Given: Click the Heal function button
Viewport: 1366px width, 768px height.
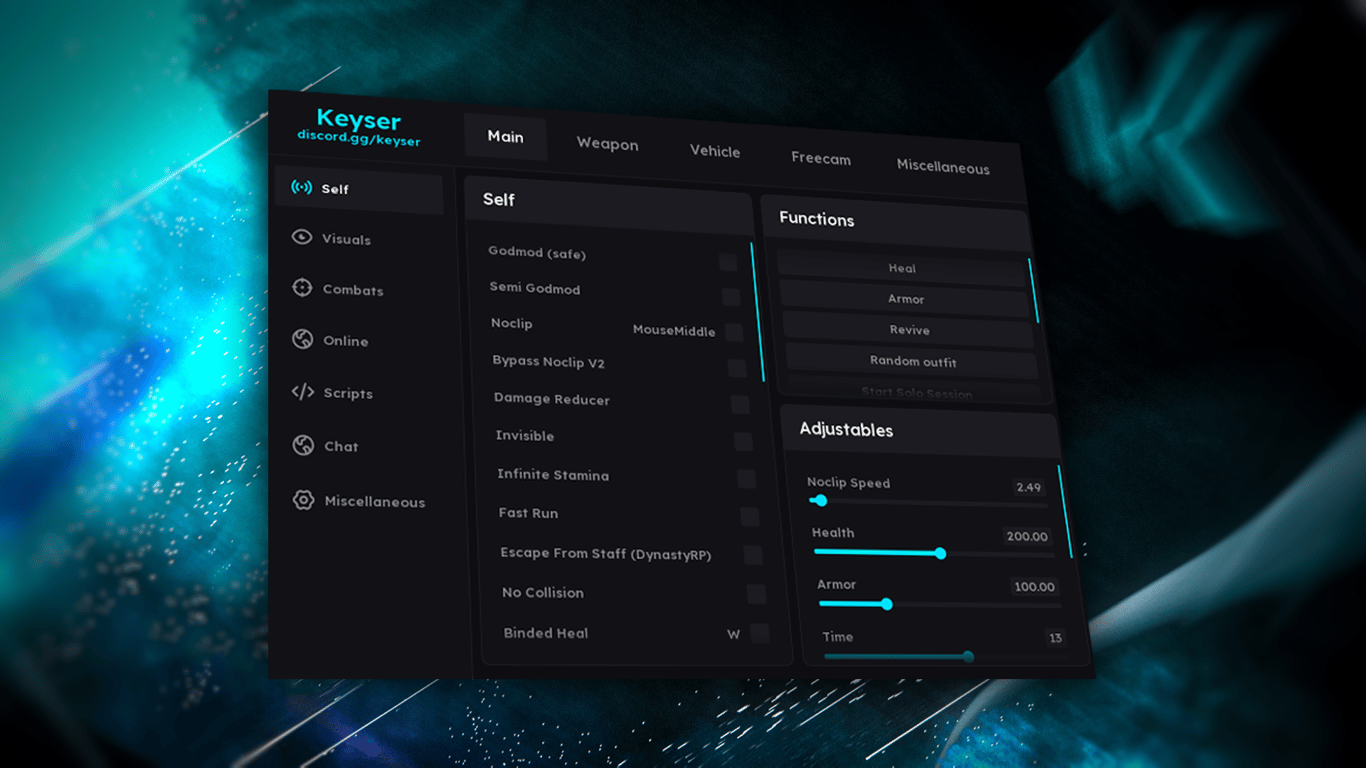Looking at the screenshot, I should pyautogui.click(x=902, y=268).
